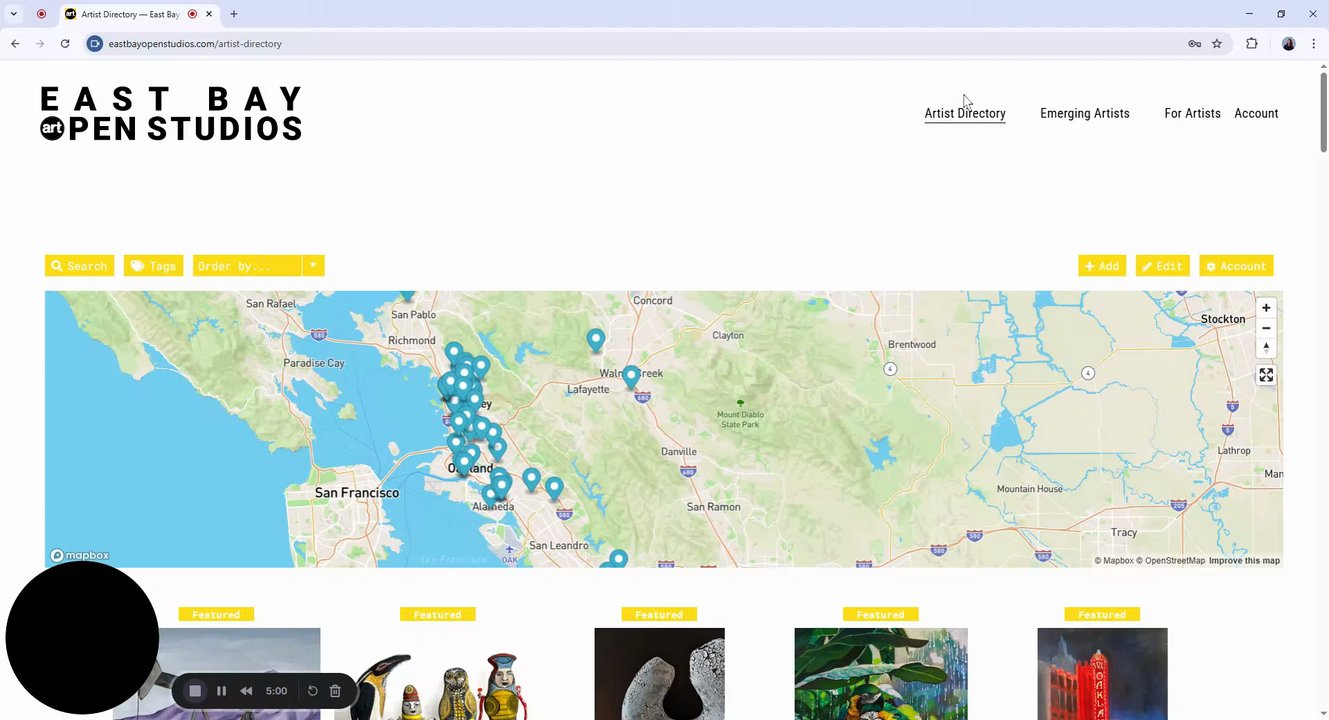Reload the page with refresh icon
Image resolution: width=1329 pixels, height=720 pixels.
[x=65, y=44]
